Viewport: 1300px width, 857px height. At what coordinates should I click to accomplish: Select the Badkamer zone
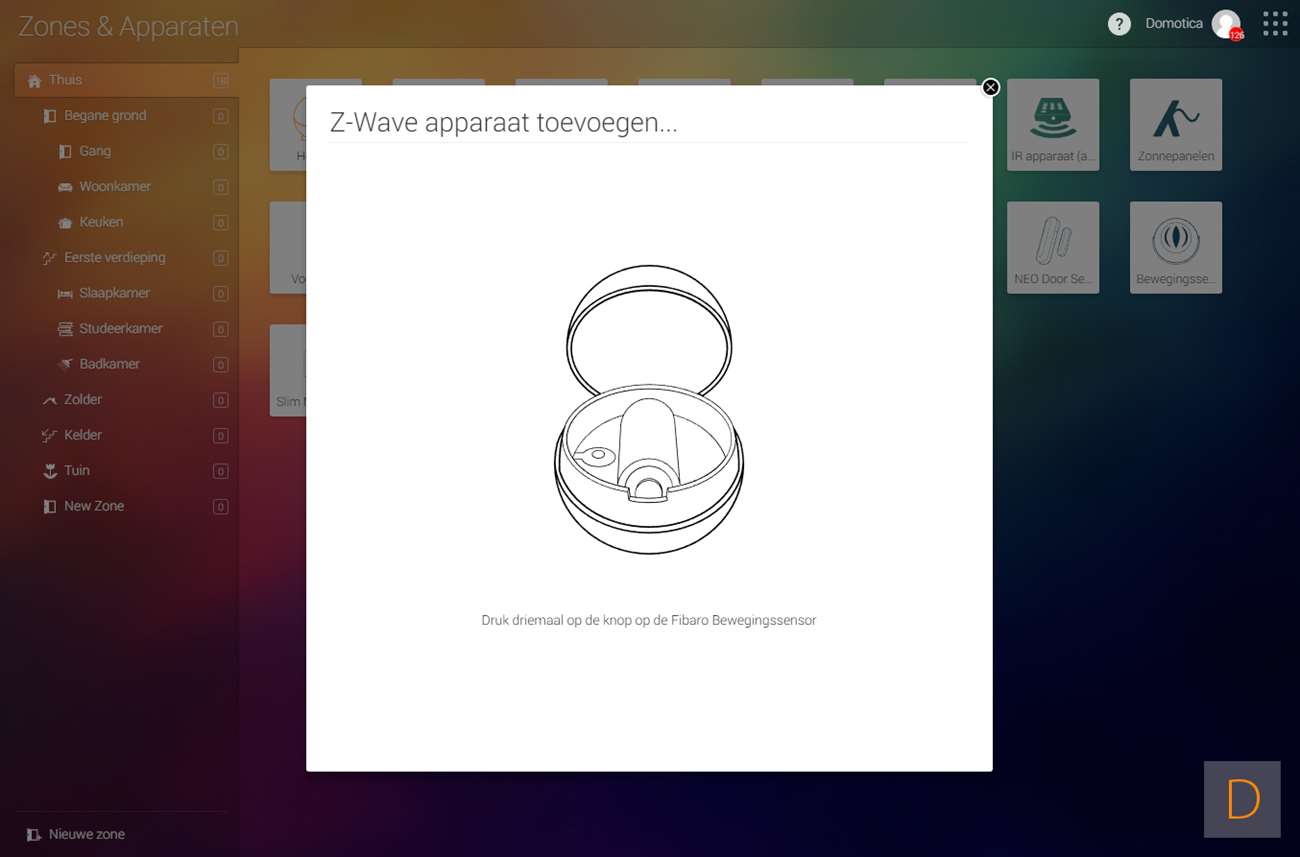[134, 364]
